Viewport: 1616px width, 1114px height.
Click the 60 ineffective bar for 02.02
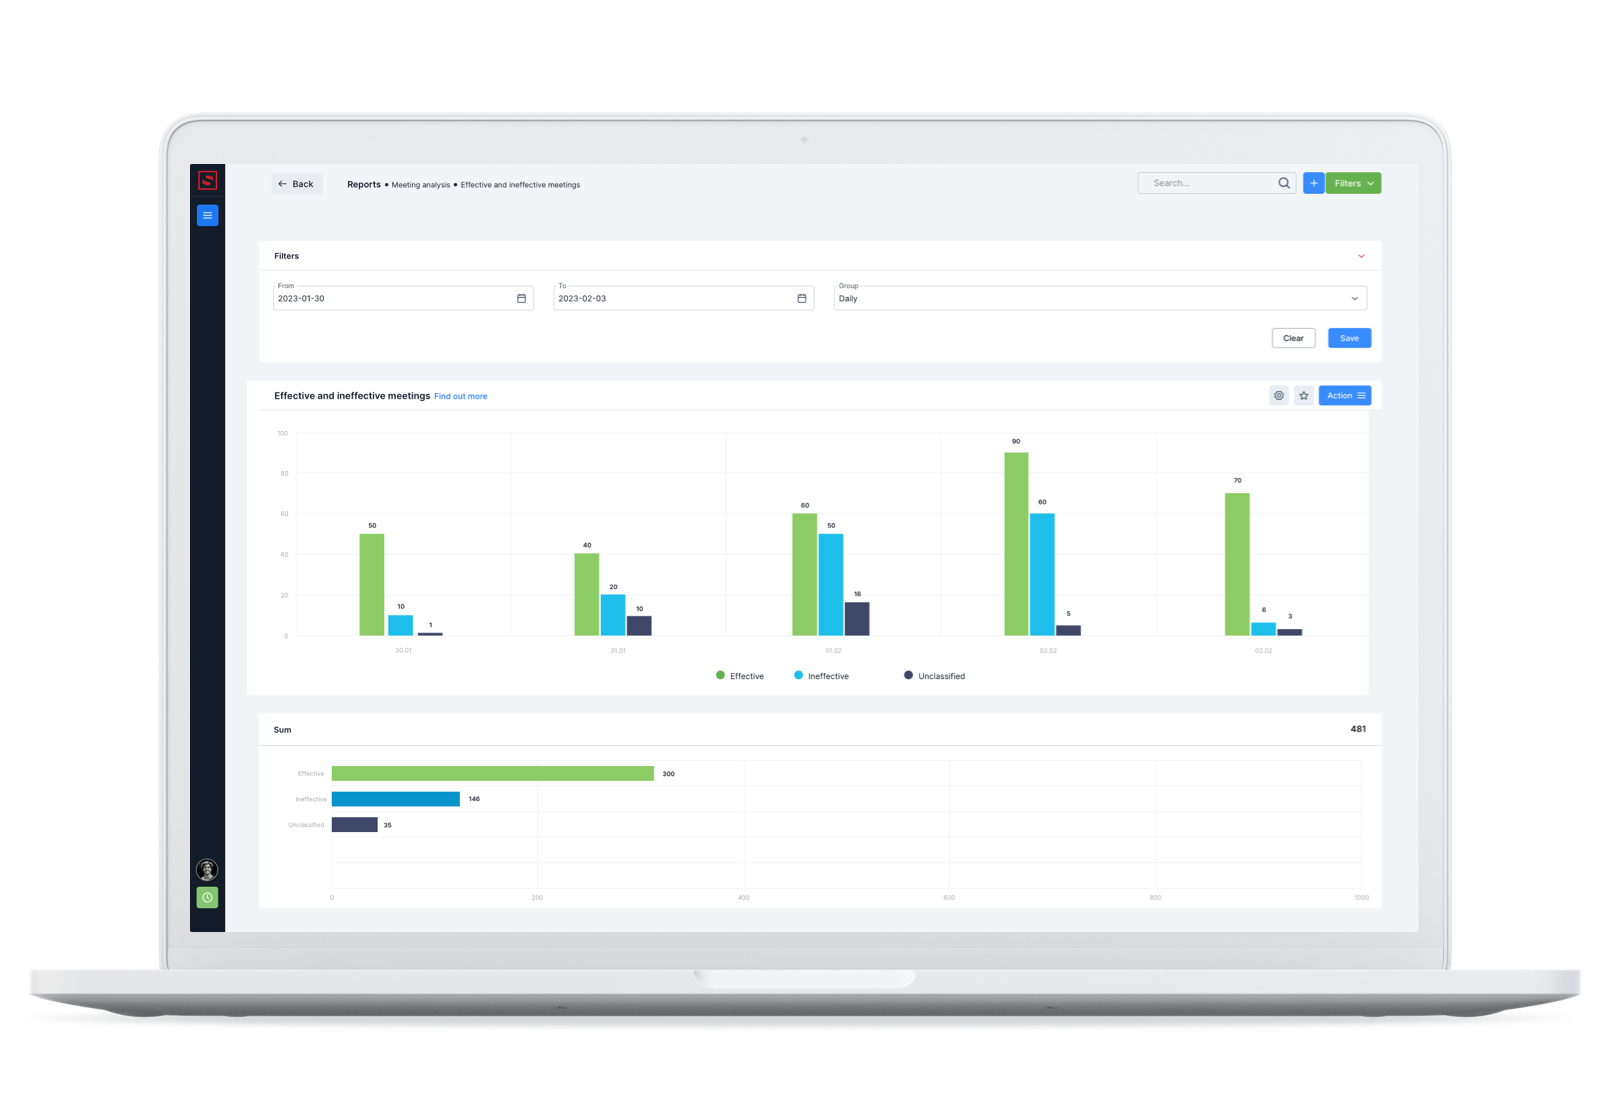coord(1042,574)
